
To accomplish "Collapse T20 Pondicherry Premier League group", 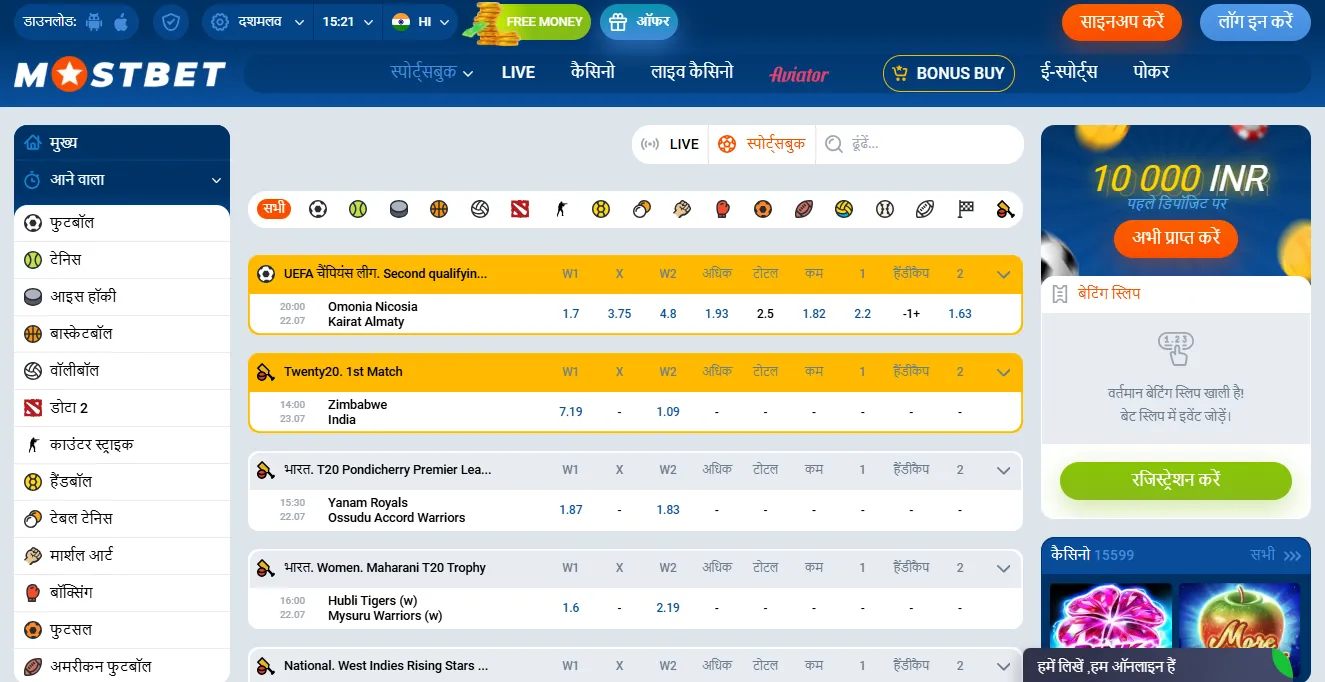I will [1004, 470].
